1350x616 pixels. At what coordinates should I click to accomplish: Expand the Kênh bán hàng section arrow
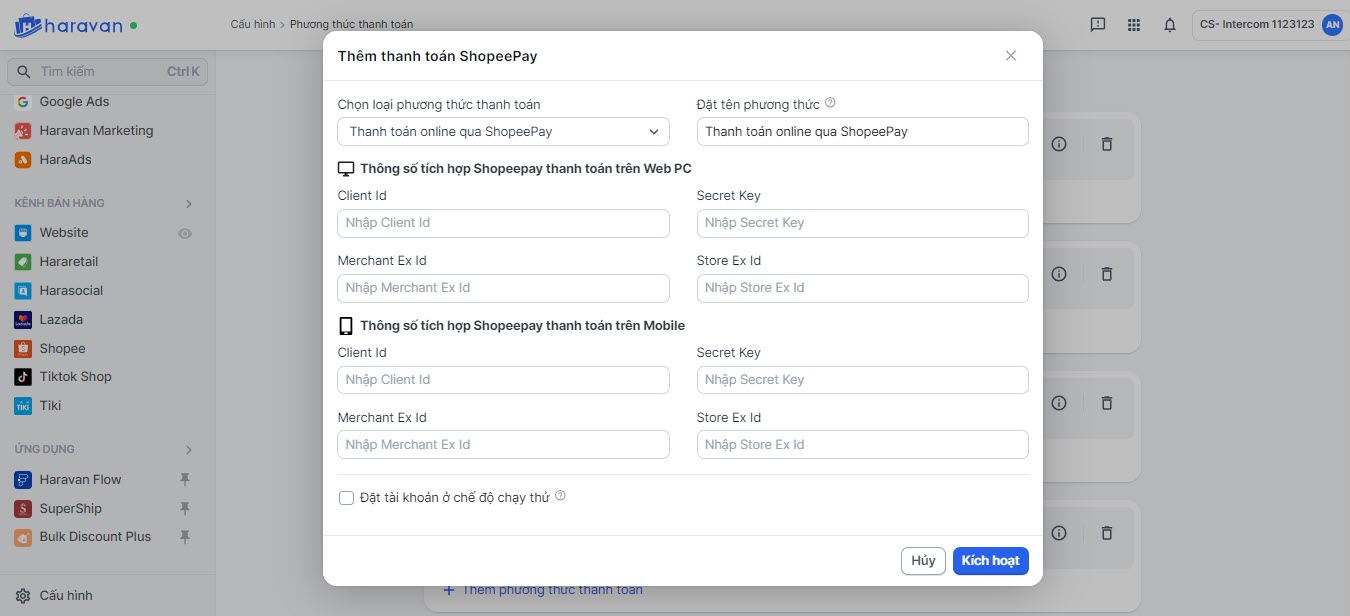(x=188, y=204)
